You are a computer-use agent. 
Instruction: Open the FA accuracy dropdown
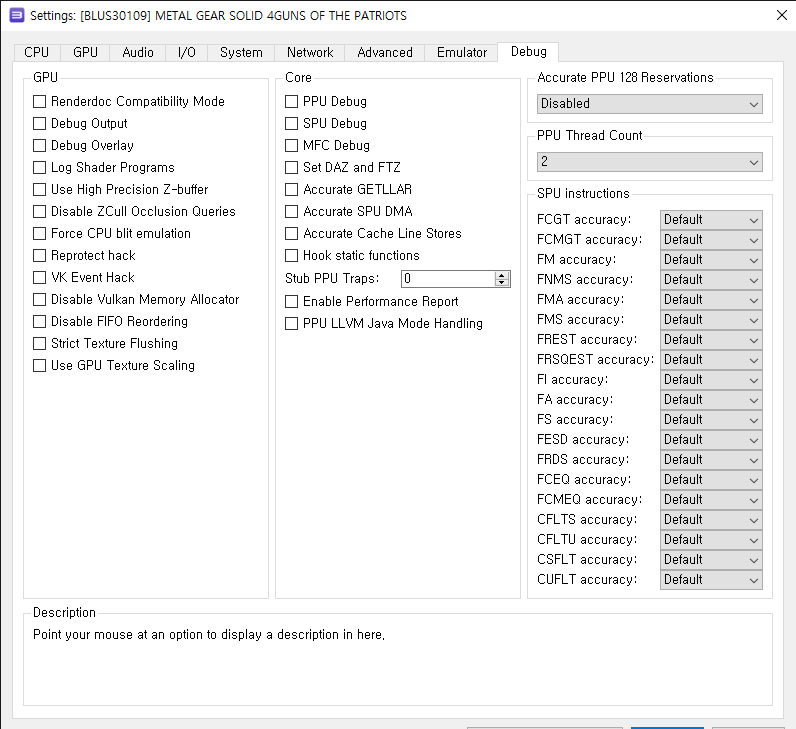711,400
